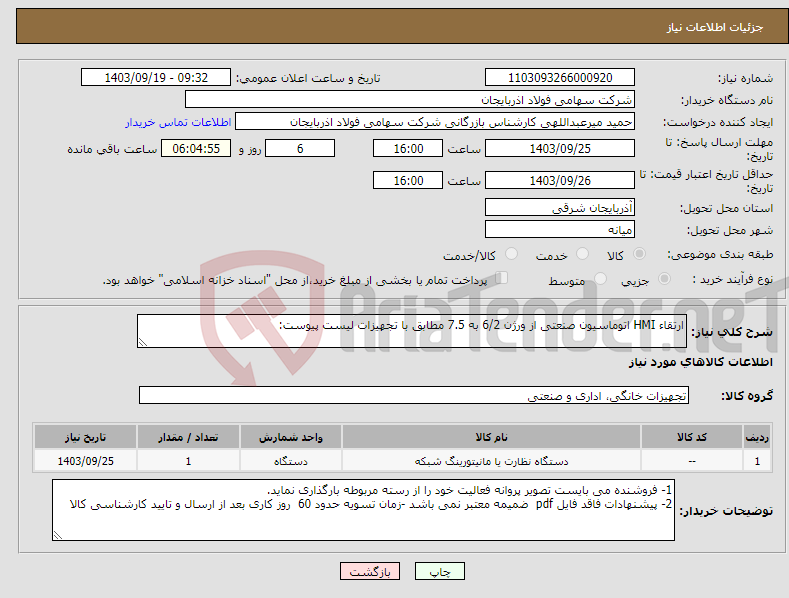789x598 pixels.
Task: Click the response deadline date 1403/09/25 field
Action: 560,148
